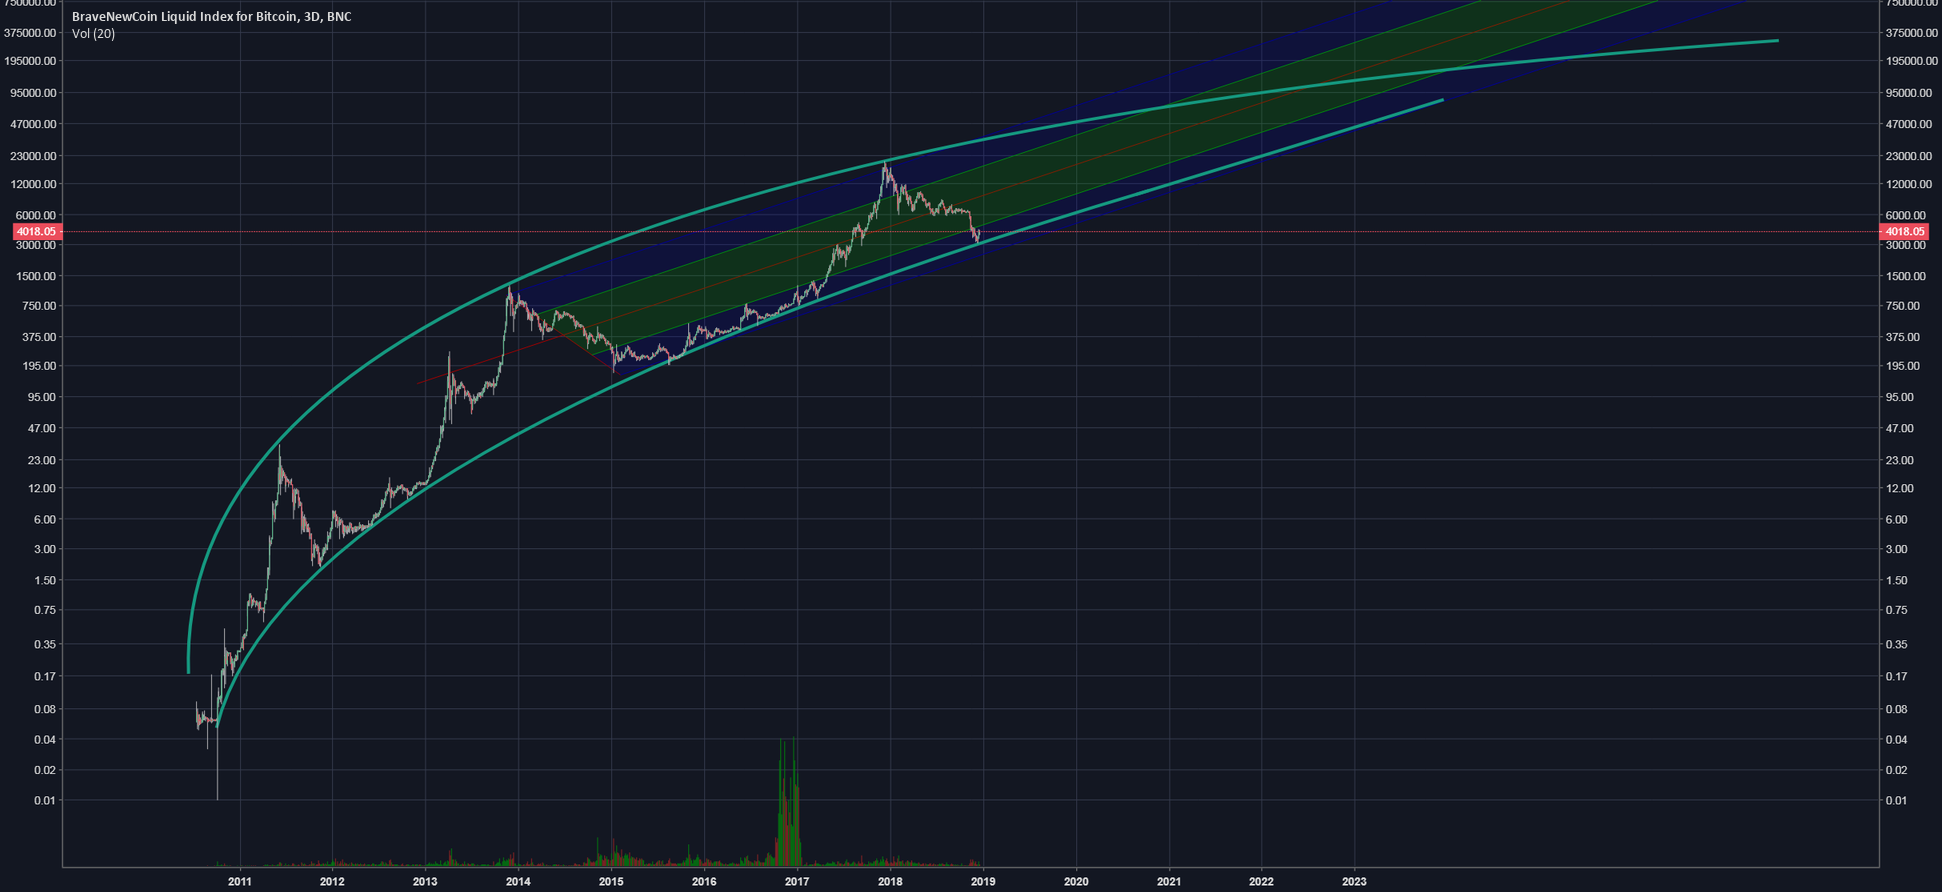
Task: Click the 23000.00 label on left price axis
Action: (34, 156)
